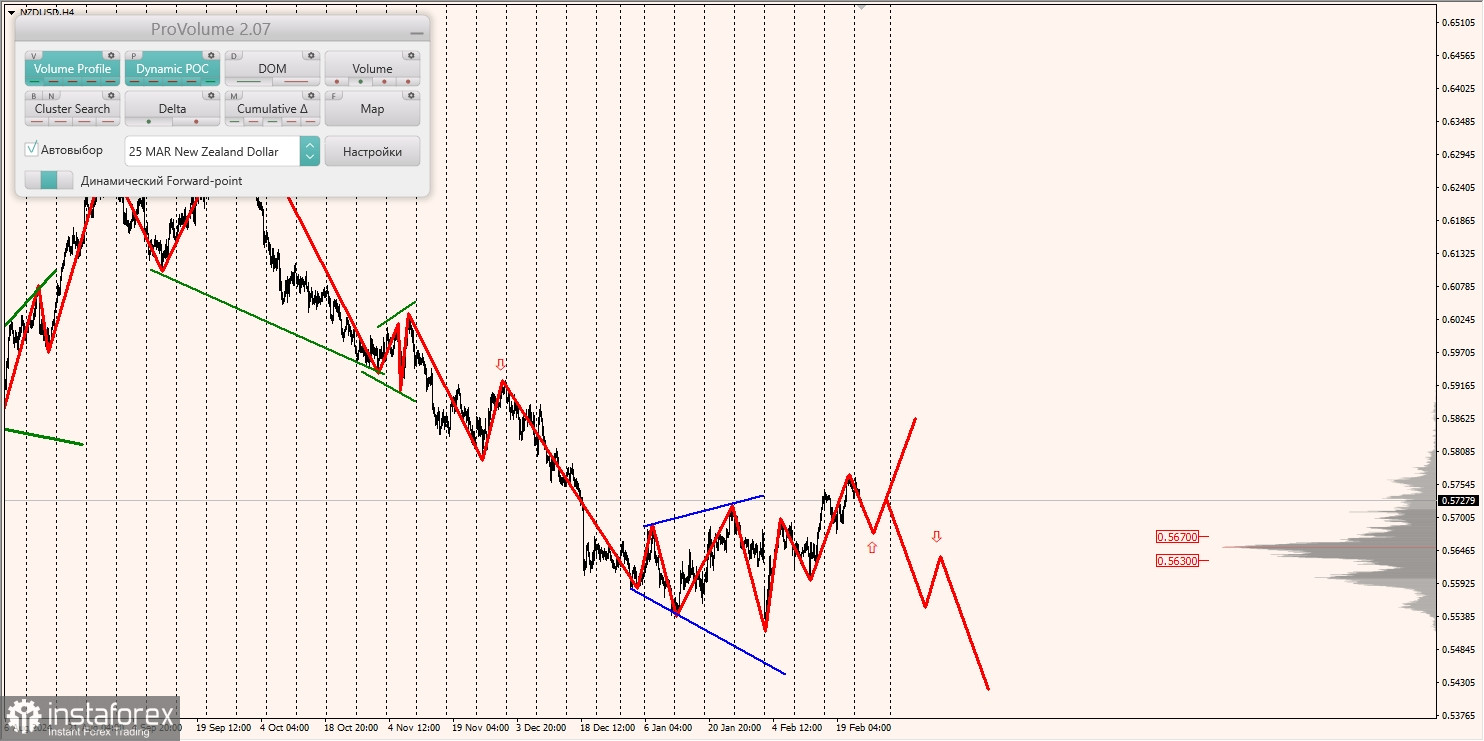This screenshot has width=1484, height=741.
Task: Click the current price tag 0.57279
Action: click(1460, 500)
